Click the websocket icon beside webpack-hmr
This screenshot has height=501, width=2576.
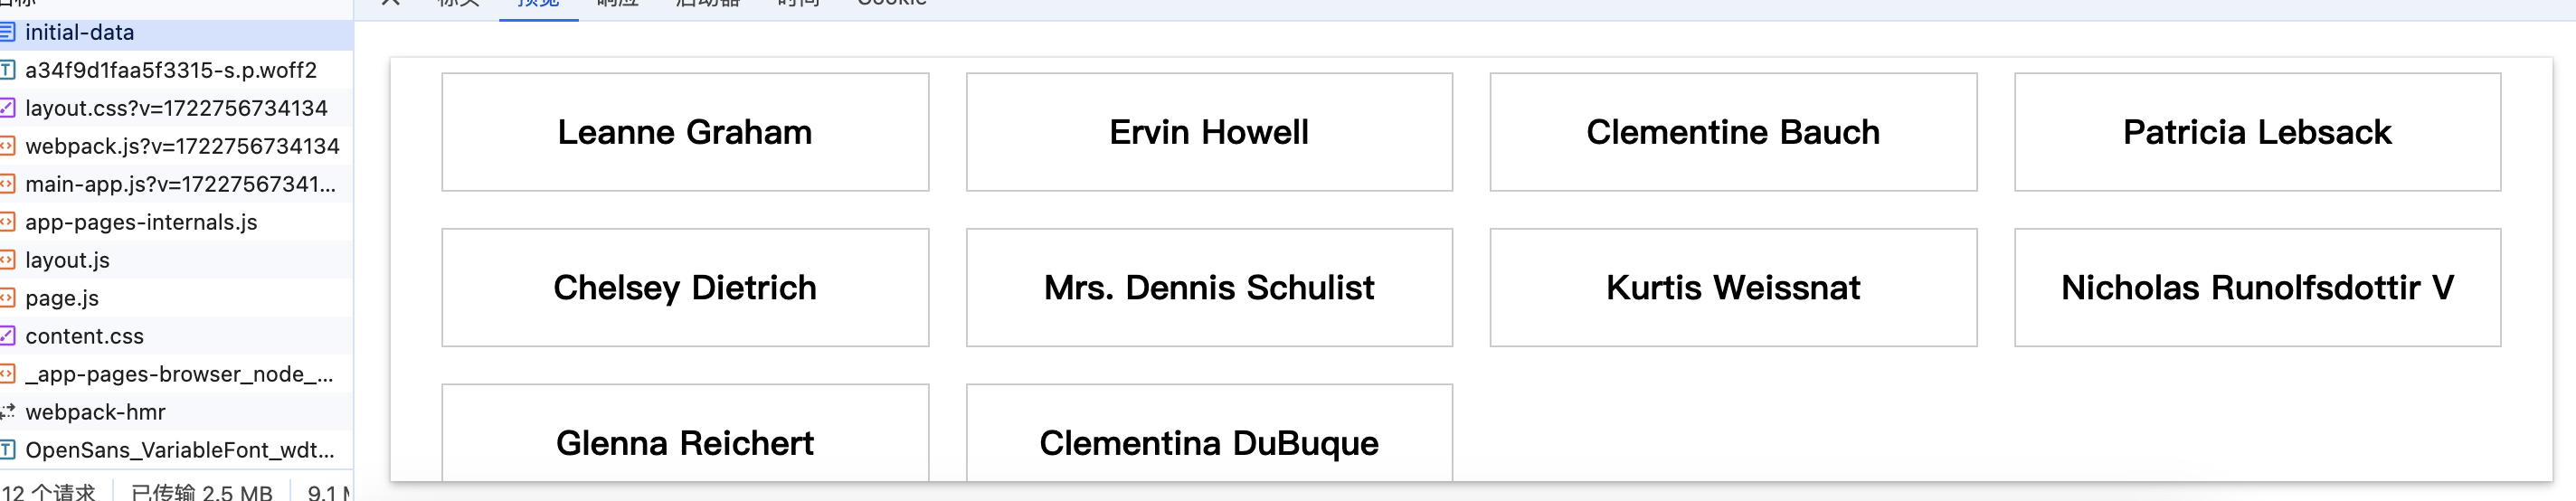(x=7, y=412)
